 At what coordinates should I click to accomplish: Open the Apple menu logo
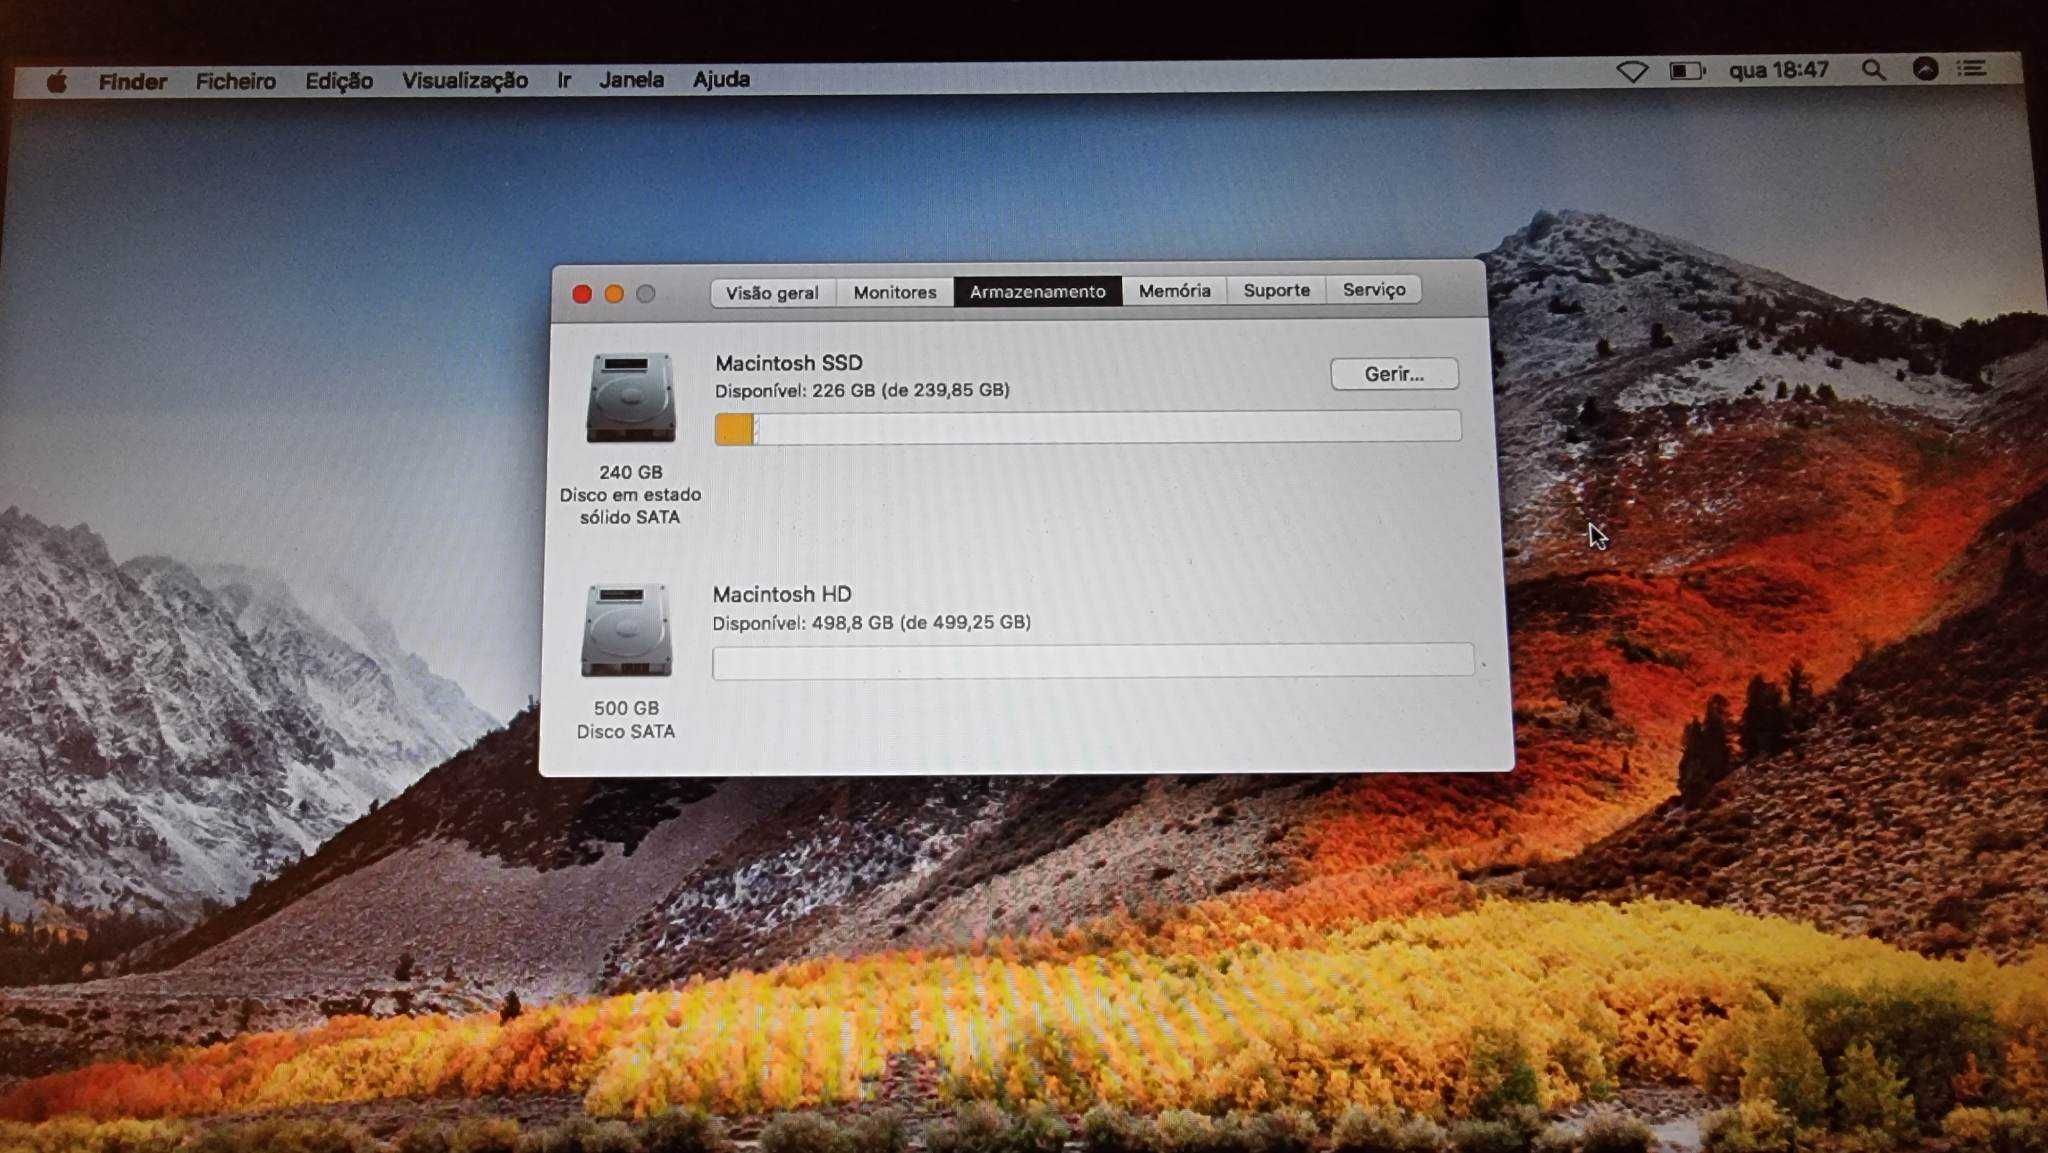point(57,82)
